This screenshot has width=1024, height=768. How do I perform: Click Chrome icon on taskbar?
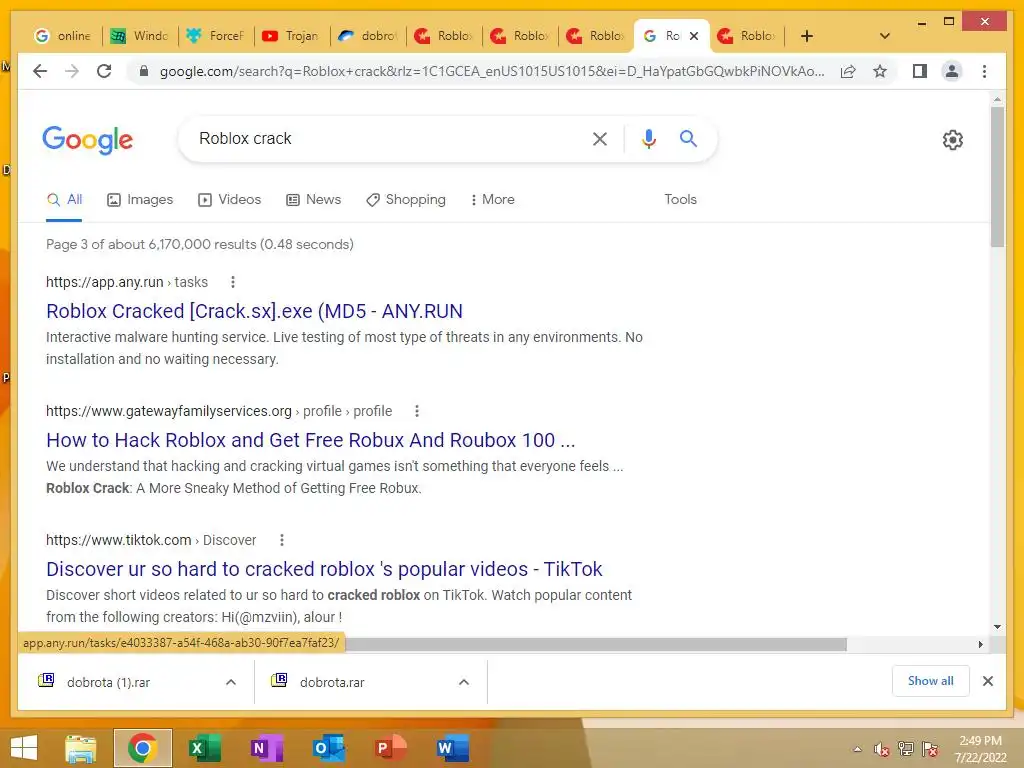point(142,748)
